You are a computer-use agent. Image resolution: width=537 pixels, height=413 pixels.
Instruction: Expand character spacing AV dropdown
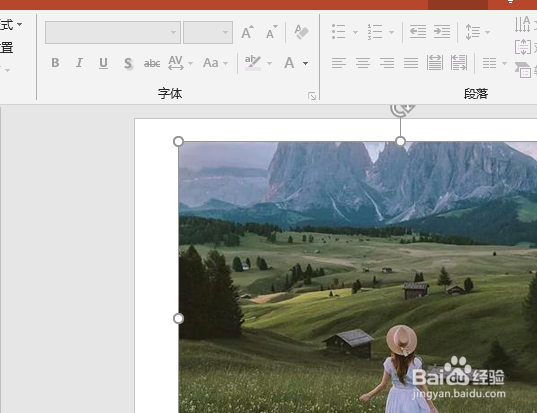(x=190, y=63)
